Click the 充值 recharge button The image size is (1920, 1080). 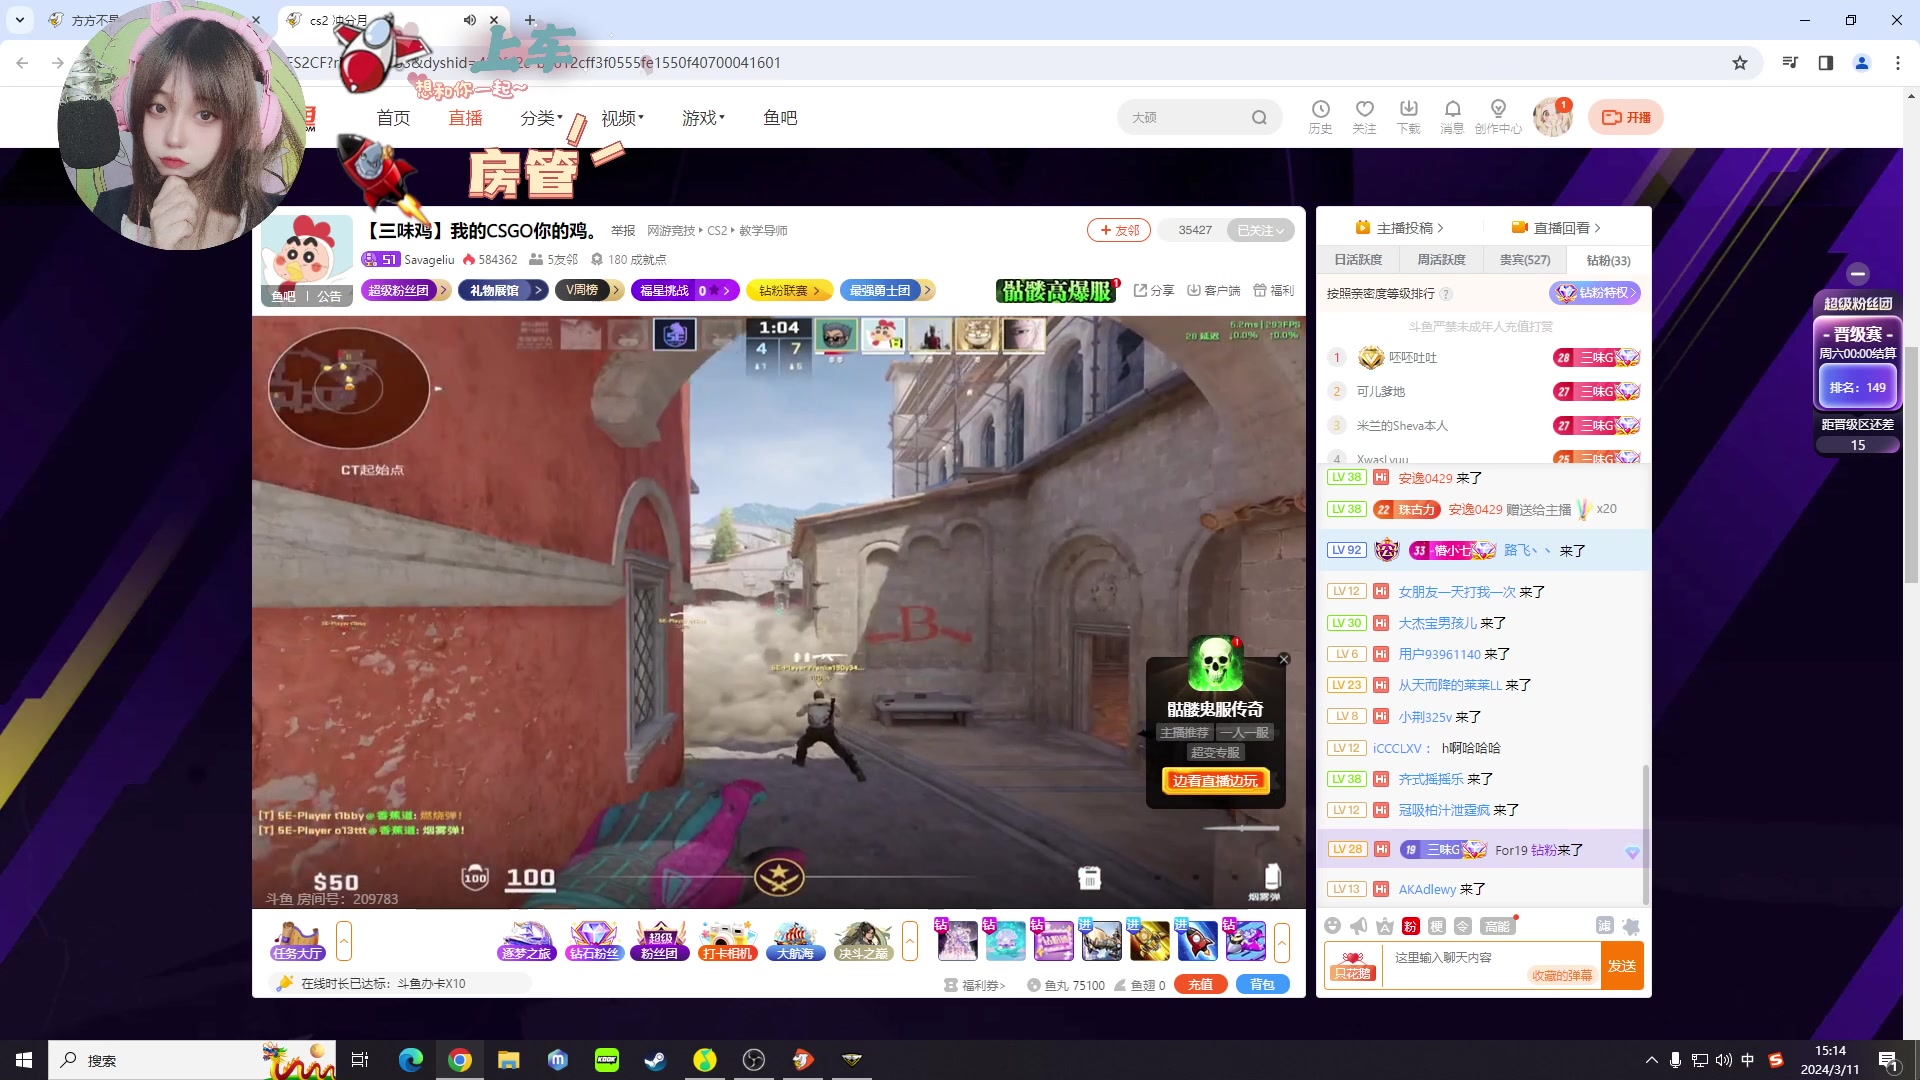1200,985
